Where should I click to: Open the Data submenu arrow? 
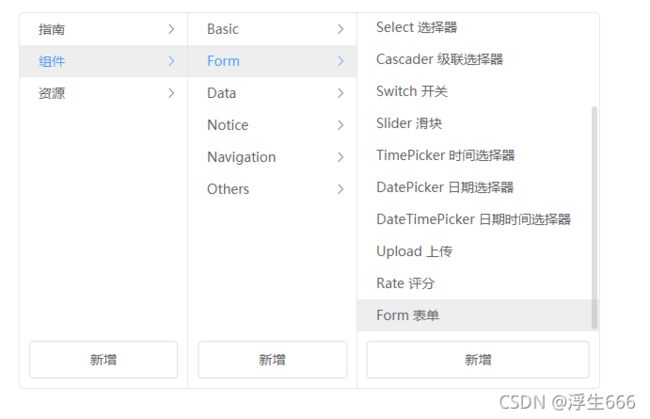point(340,93)
